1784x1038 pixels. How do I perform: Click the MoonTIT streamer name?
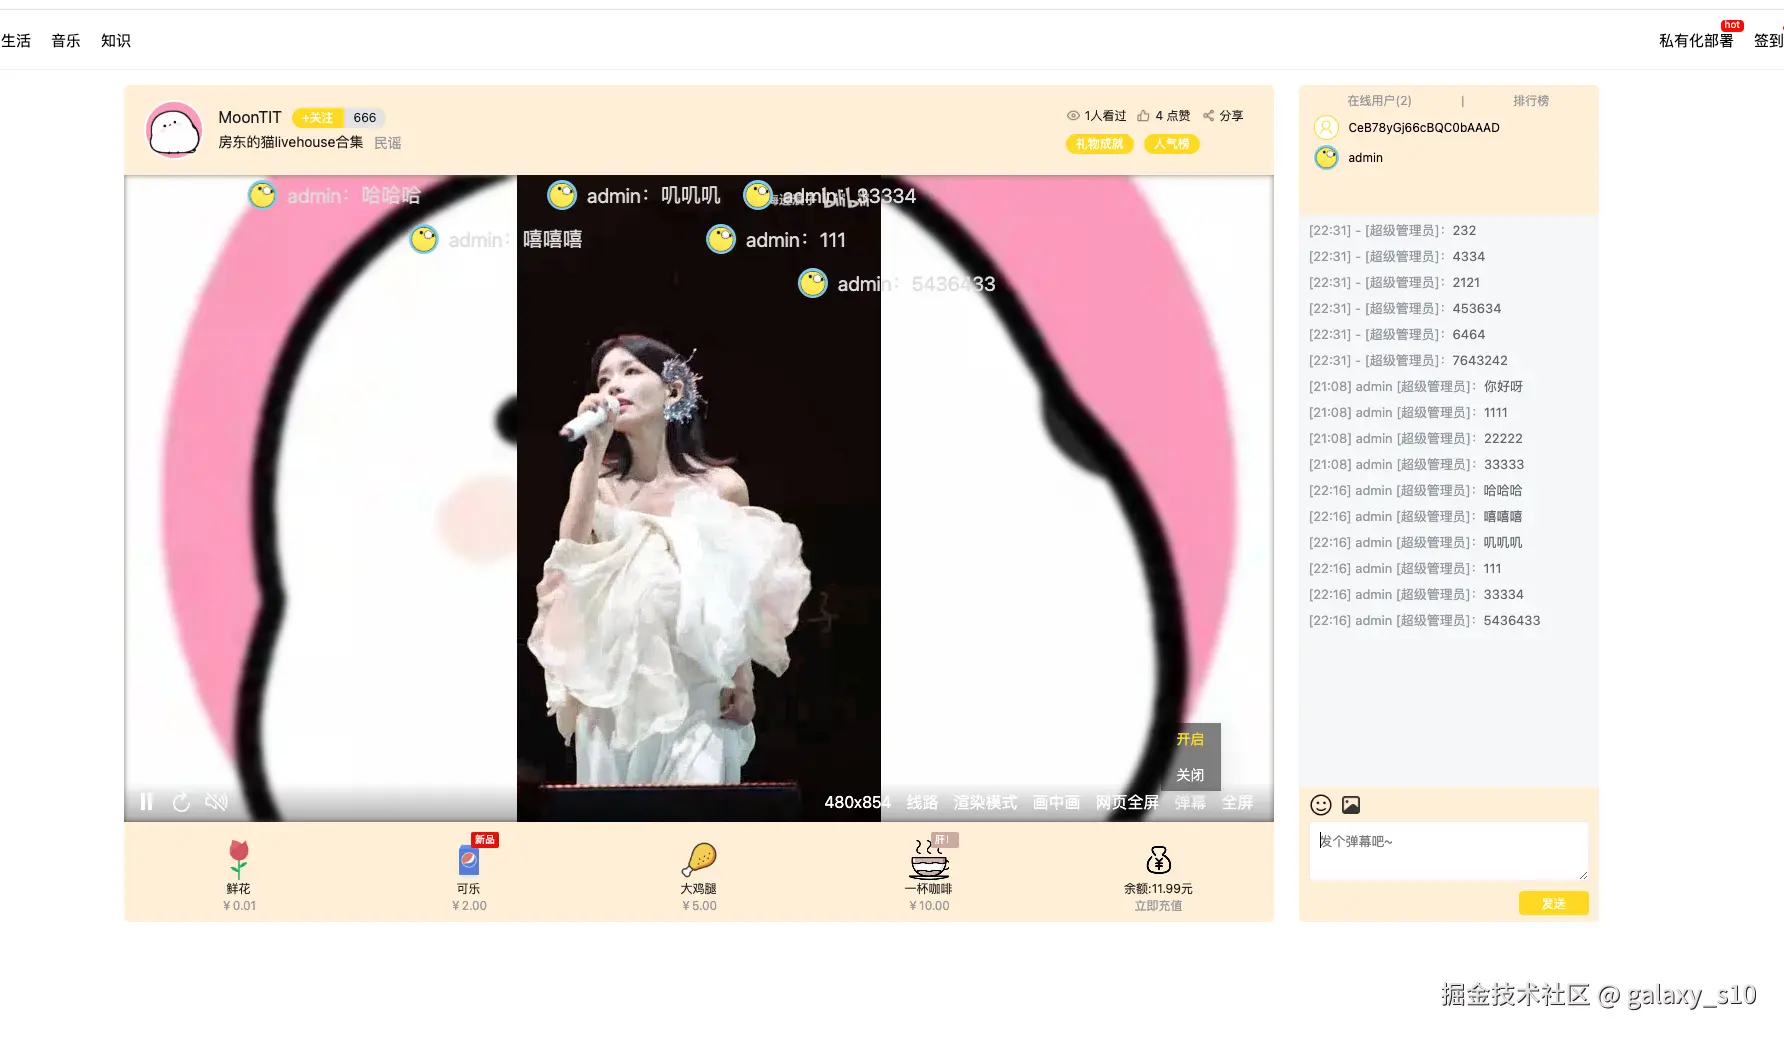[250, 118]
